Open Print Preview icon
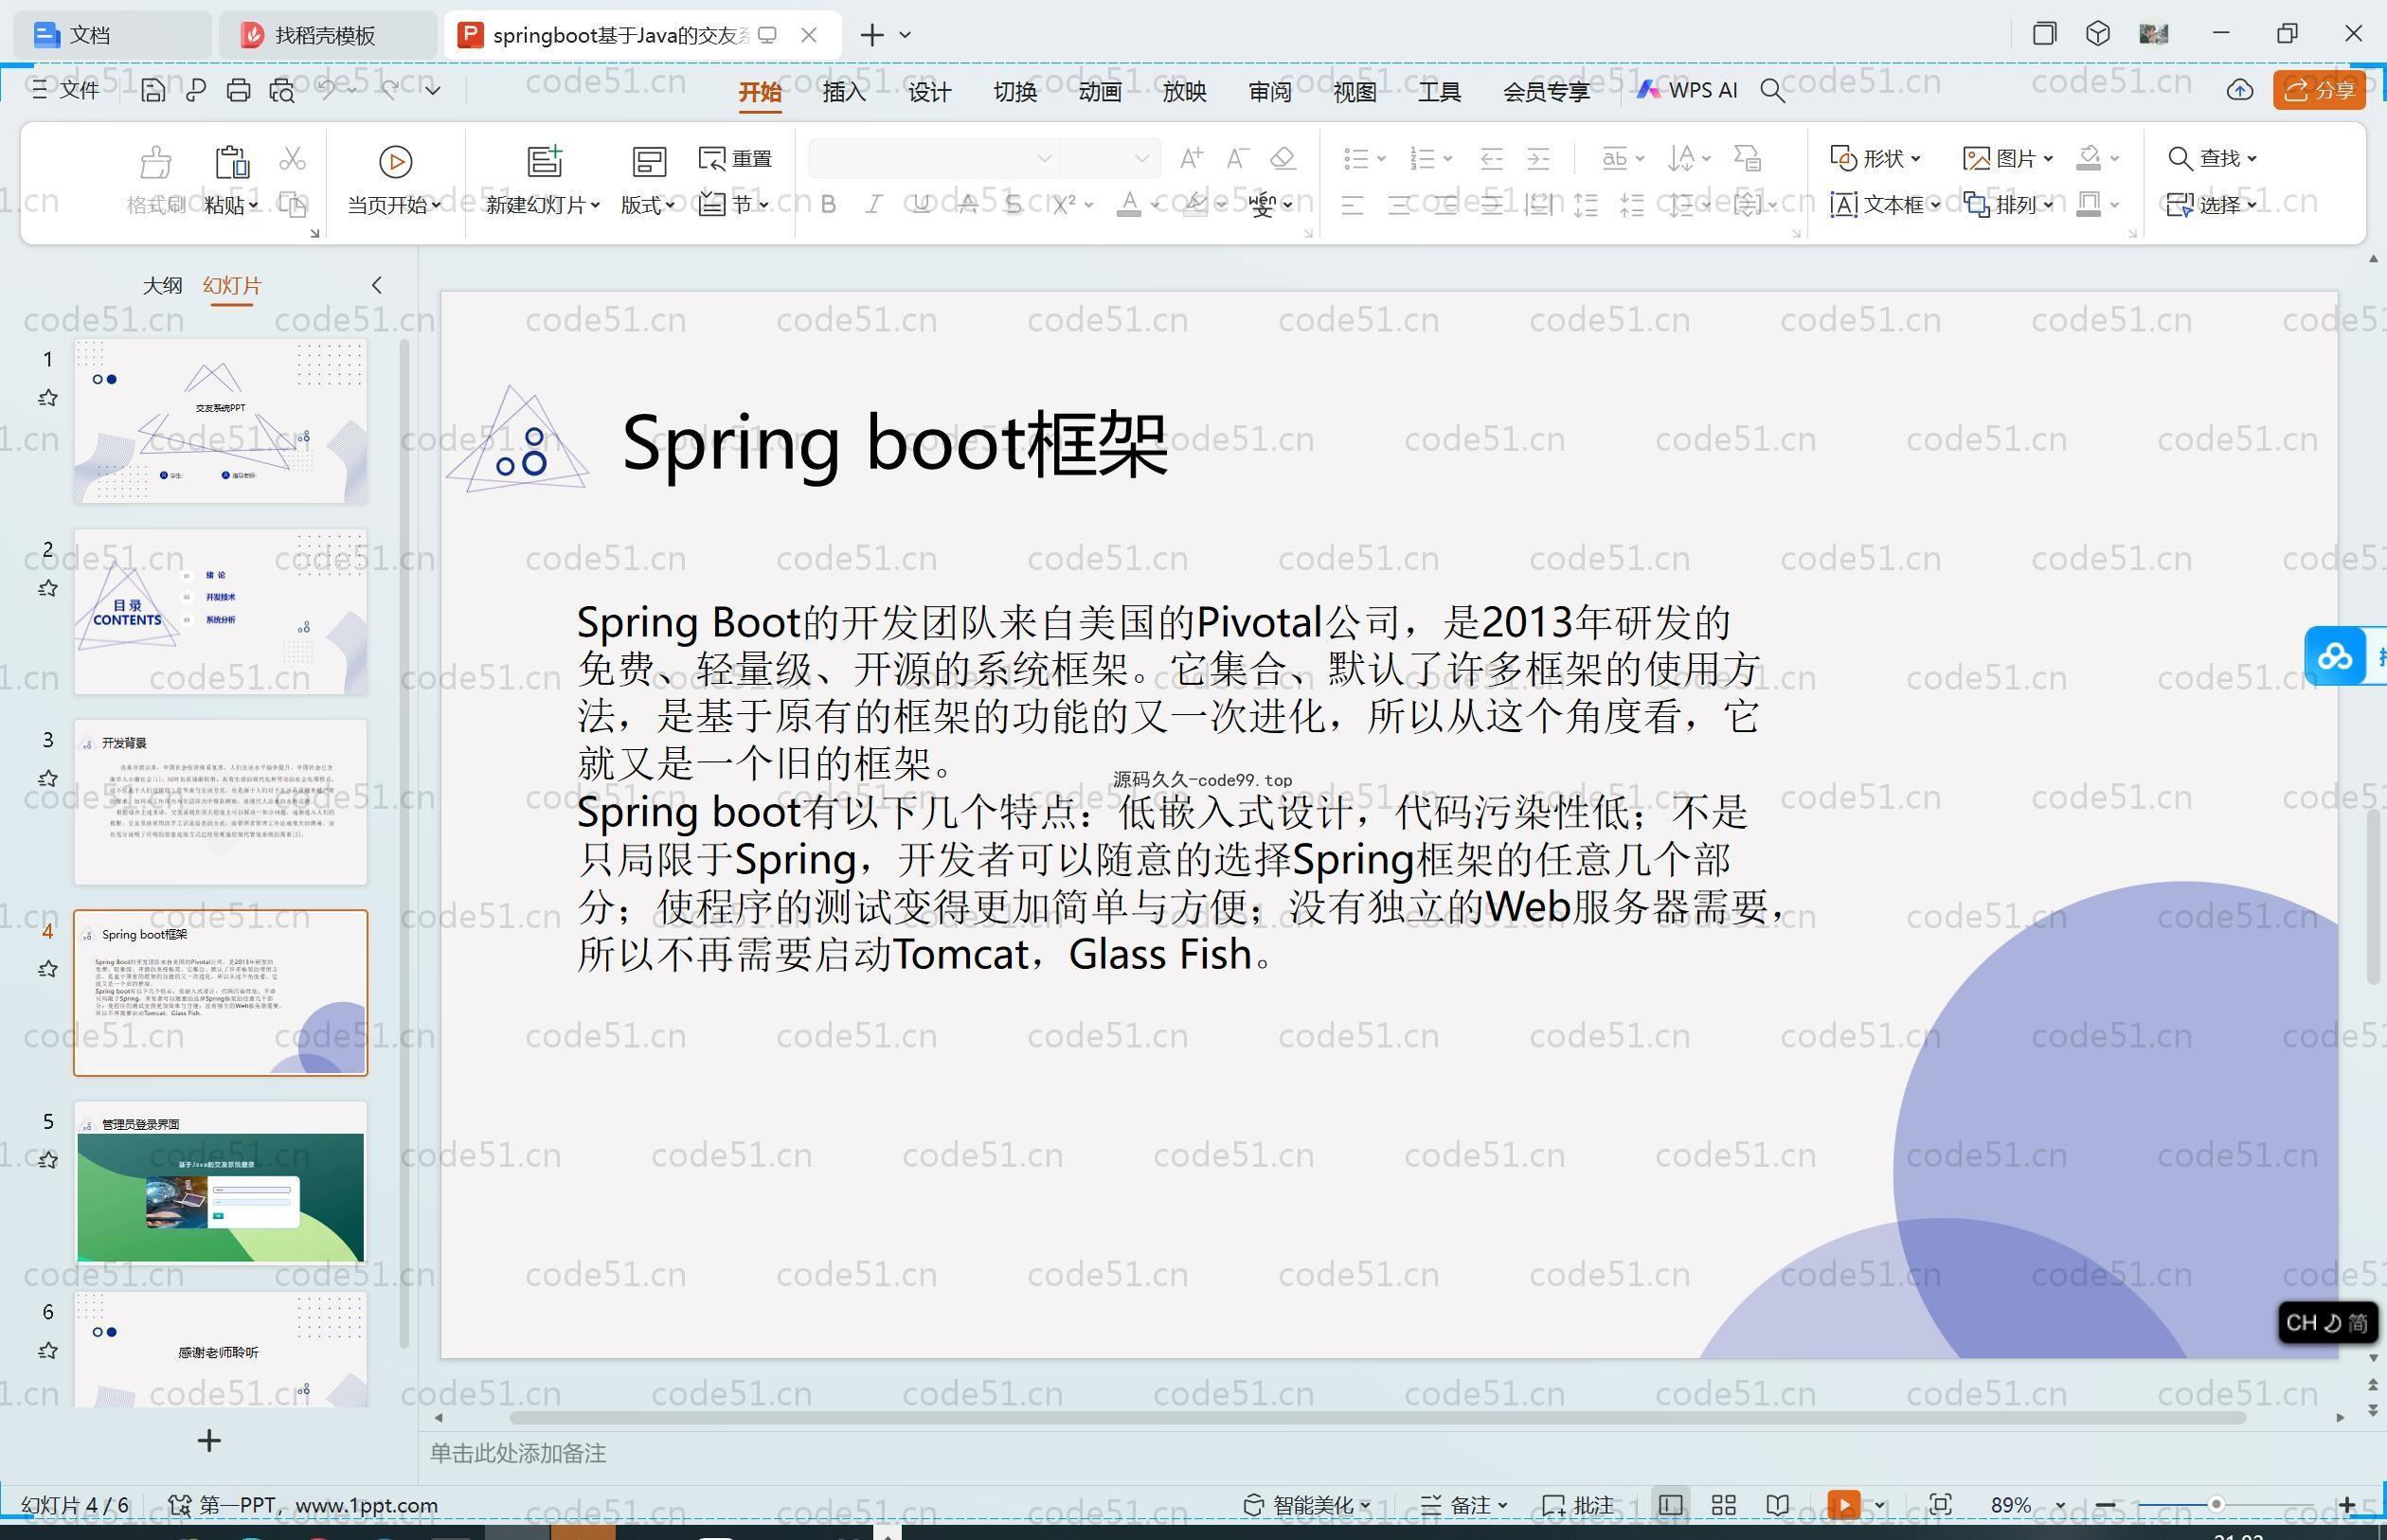Screen dimensions: 2387x1540 pyautogui.click(x=282, y=90)
